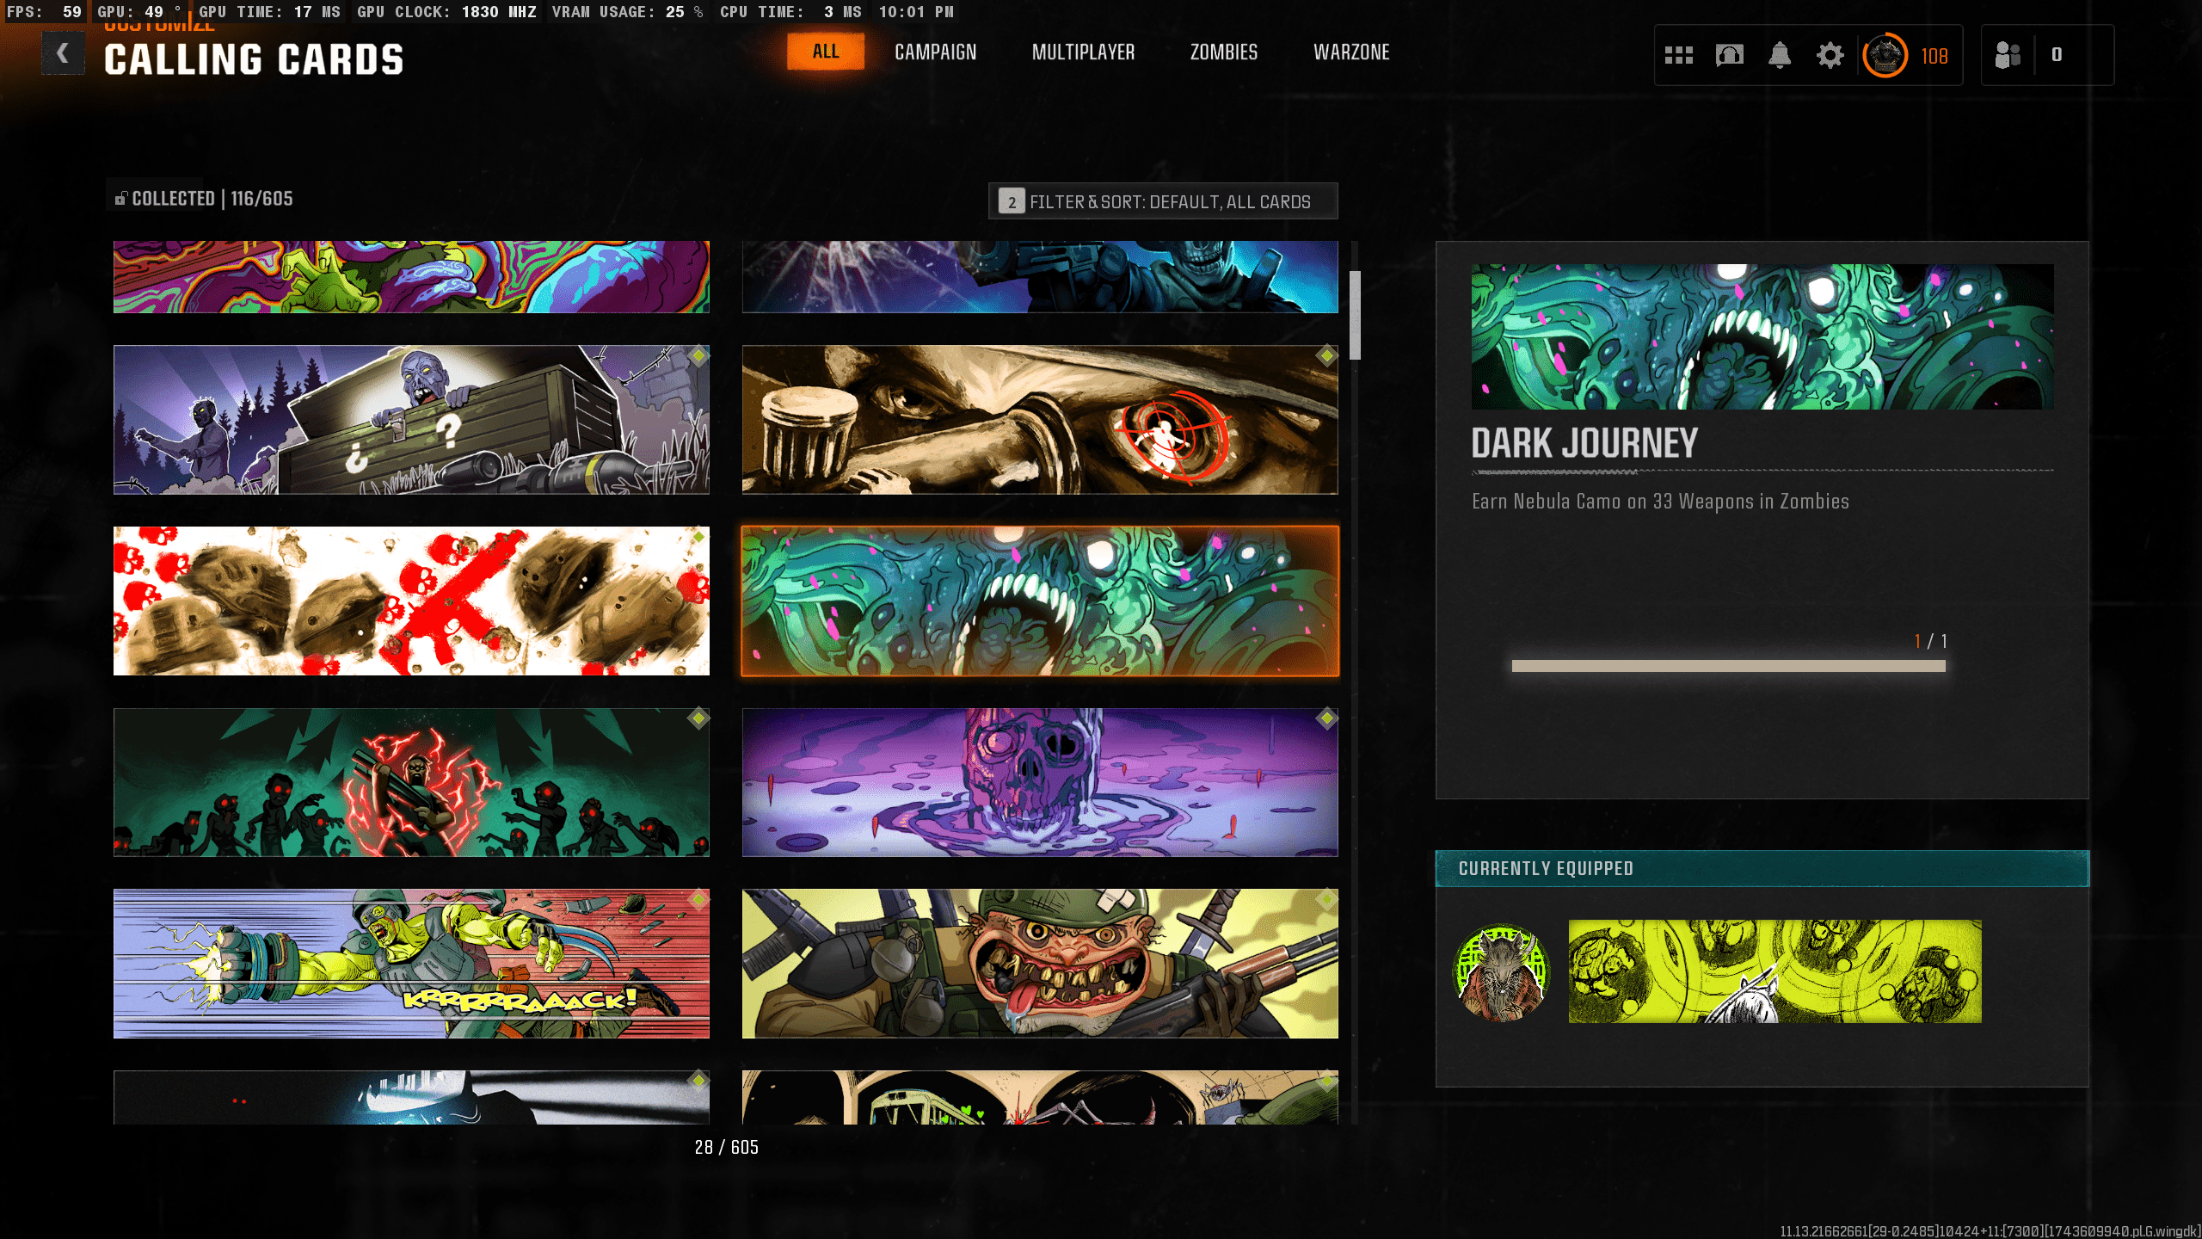
Task: Select the red skulls and helmets calling card
Action: coord(411,601)
